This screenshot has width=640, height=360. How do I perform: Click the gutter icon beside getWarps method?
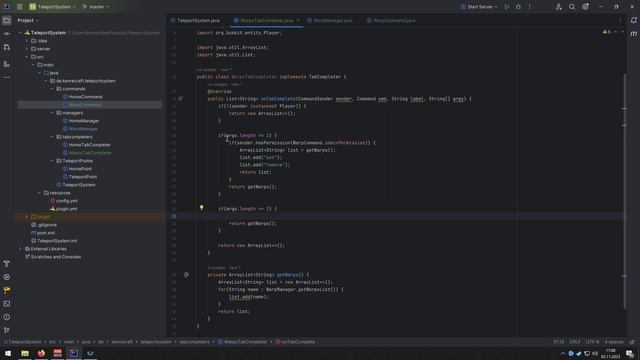click(x=186, y=275)
